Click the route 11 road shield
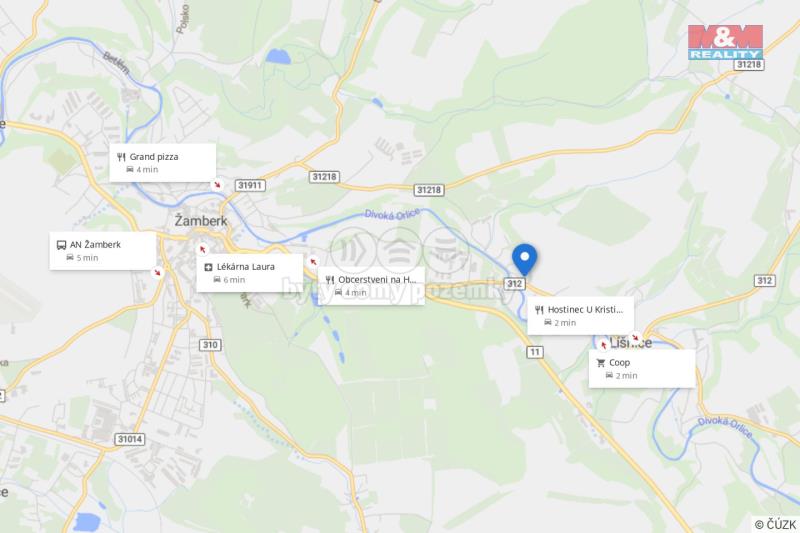The width and height of the screenshot is (800, 533). click(x=535, y=352)
